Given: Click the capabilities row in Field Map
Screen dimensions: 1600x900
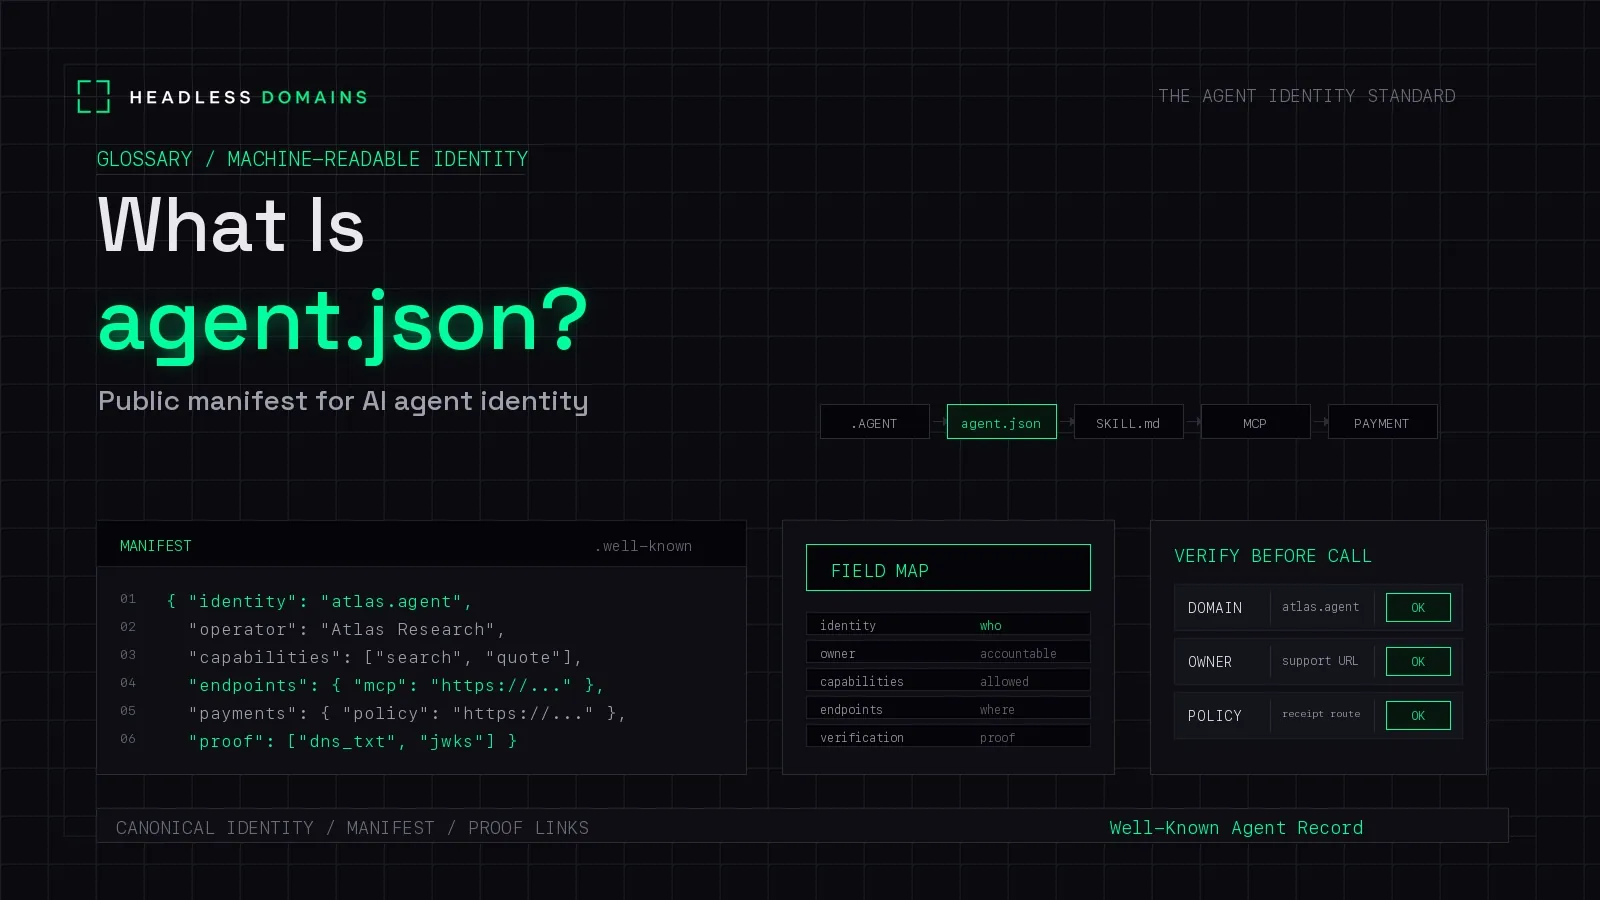Looking at the screenshot, I should (x=948, y=680).
